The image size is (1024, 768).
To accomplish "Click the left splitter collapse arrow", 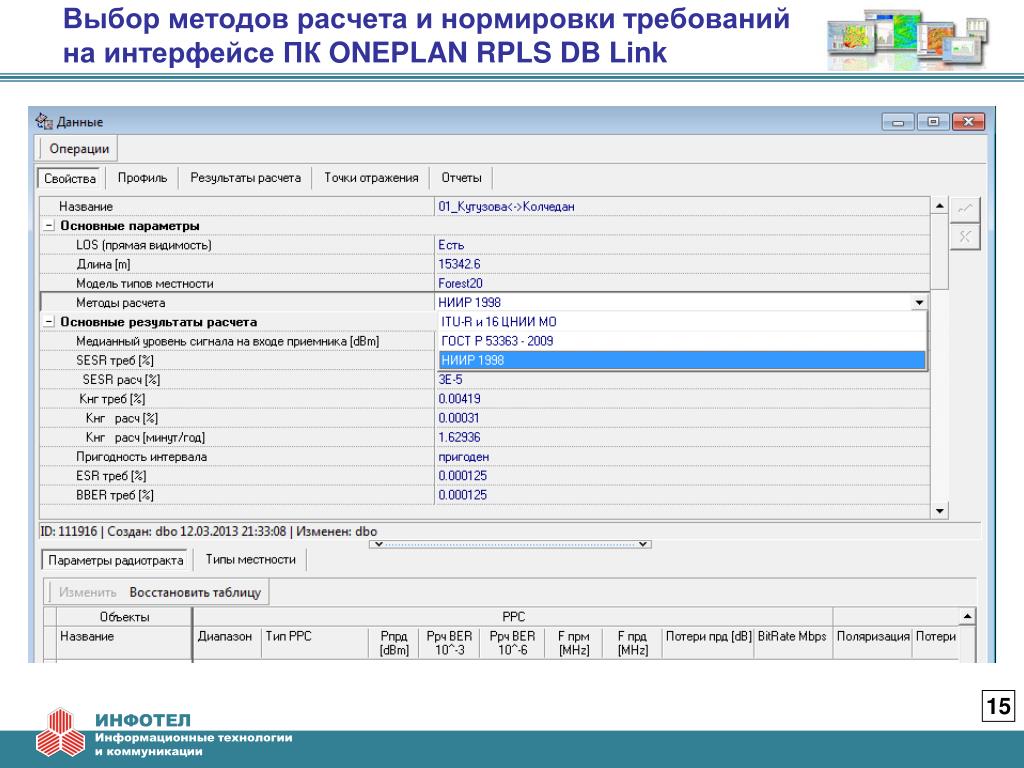I will pos(378,545).
